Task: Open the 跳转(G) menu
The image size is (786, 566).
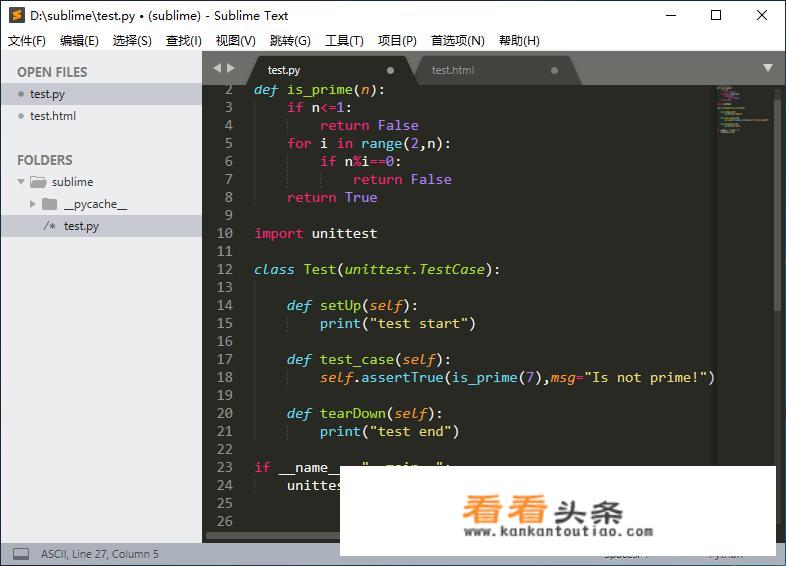Action: click(x=290, y=41)
